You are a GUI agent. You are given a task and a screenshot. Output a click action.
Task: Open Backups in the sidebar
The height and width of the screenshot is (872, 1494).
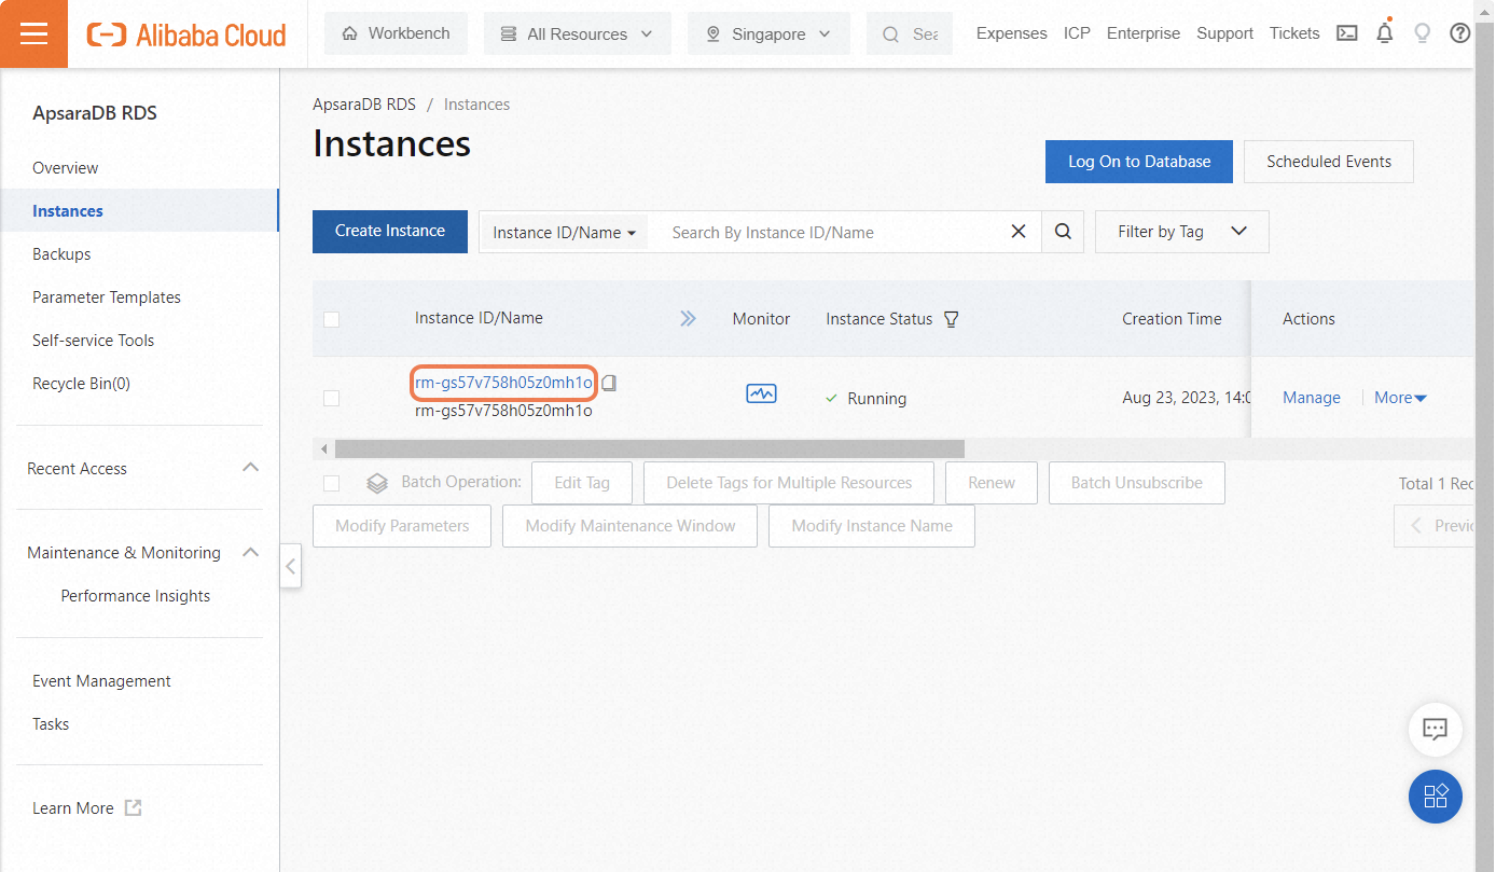point(62,254)
